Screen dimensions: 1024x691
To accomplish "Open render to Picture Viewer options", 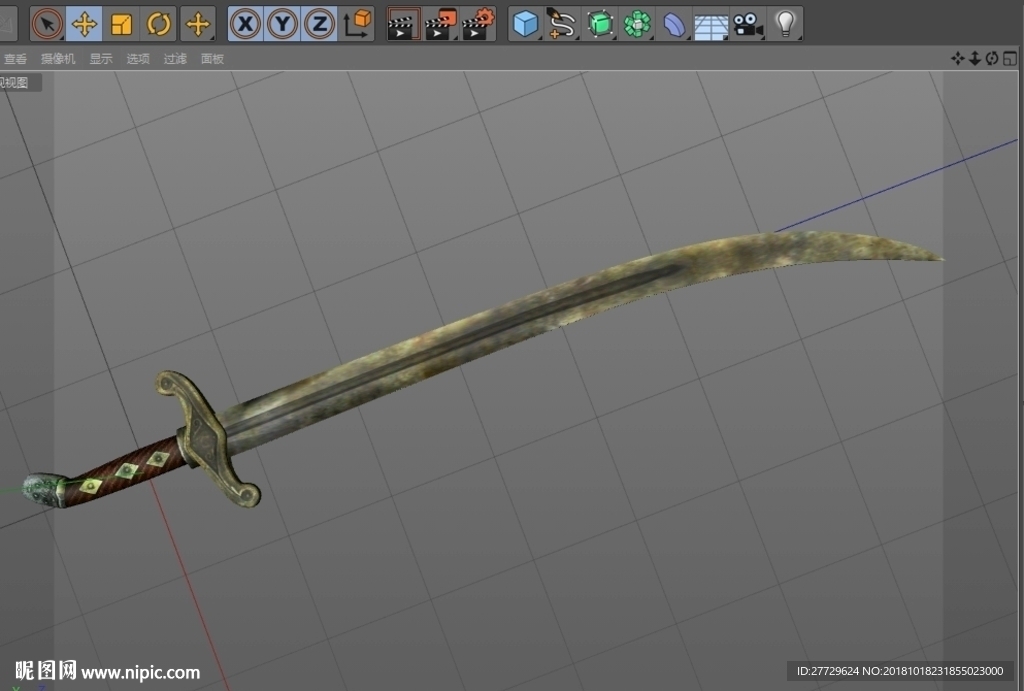I will pos(441,24).
